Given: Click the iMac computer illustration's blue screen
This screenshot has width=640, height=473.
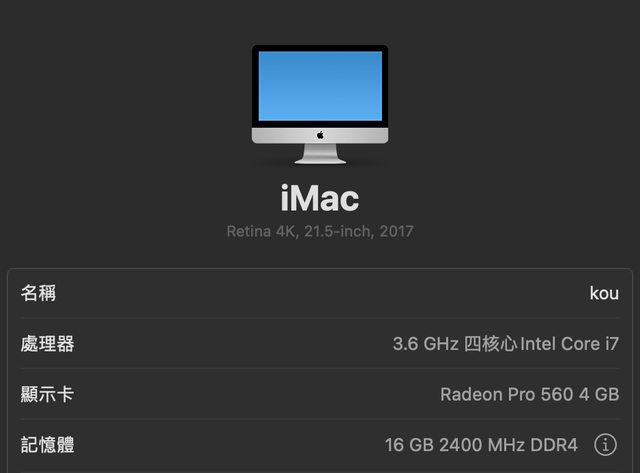Looking at the screenshot, I should [320, 86].
